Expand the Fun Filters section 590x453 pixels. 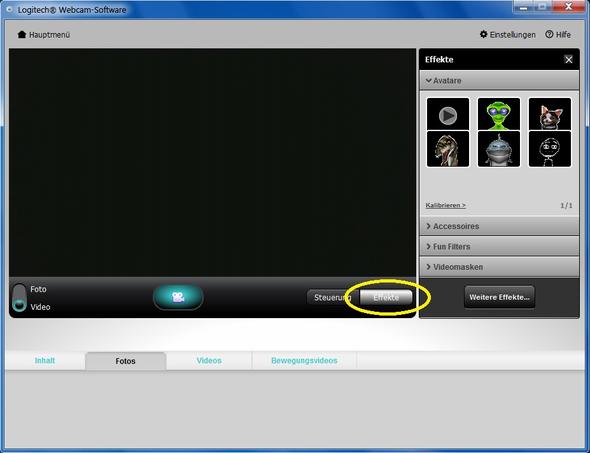tap(499, 246)
